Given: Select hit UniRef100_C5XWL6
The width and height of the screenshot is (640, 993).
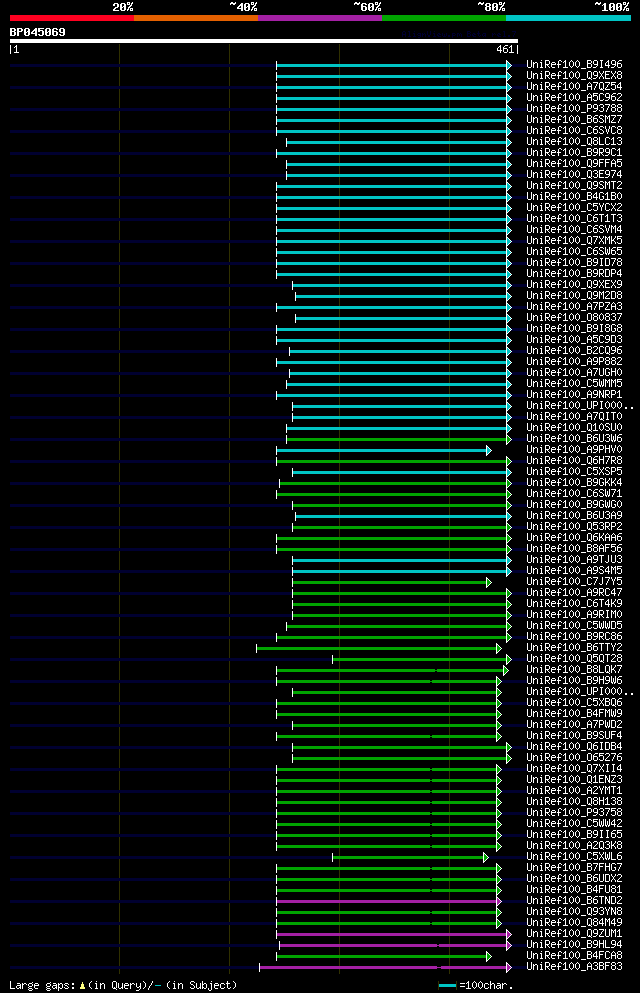Looking at the screenshot, I should click(574, 856).
